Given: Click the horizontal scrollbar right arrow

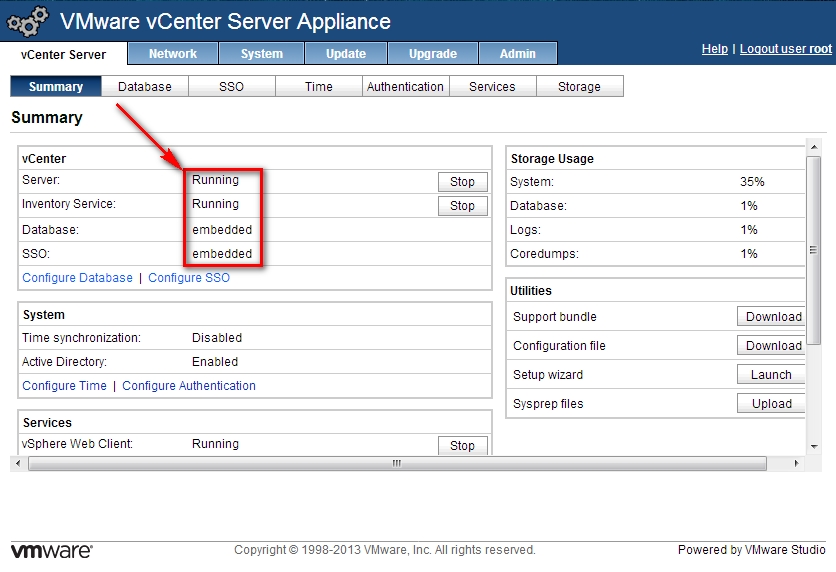Looking at the screenshot, I should [x=797, y=463].
